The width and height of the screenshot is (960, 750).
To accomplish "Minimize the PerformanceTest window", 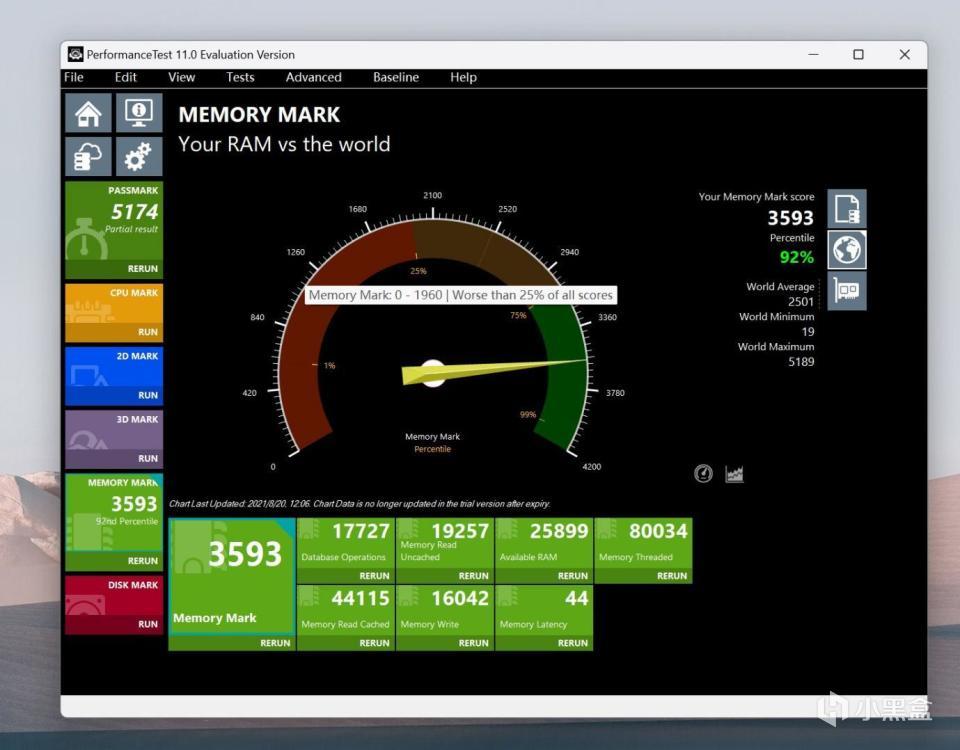I will [x=813, y=54].
